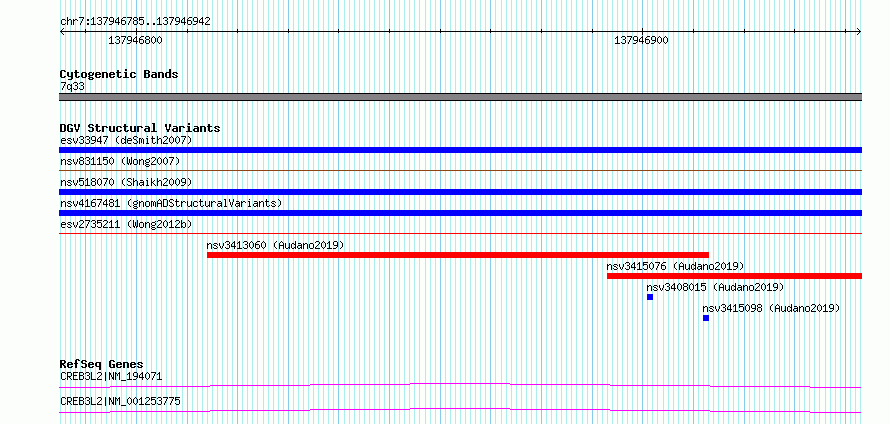Click the left arrow on the ruler
The width and height of the screenshot is (890, 424).
click(62, 32)
